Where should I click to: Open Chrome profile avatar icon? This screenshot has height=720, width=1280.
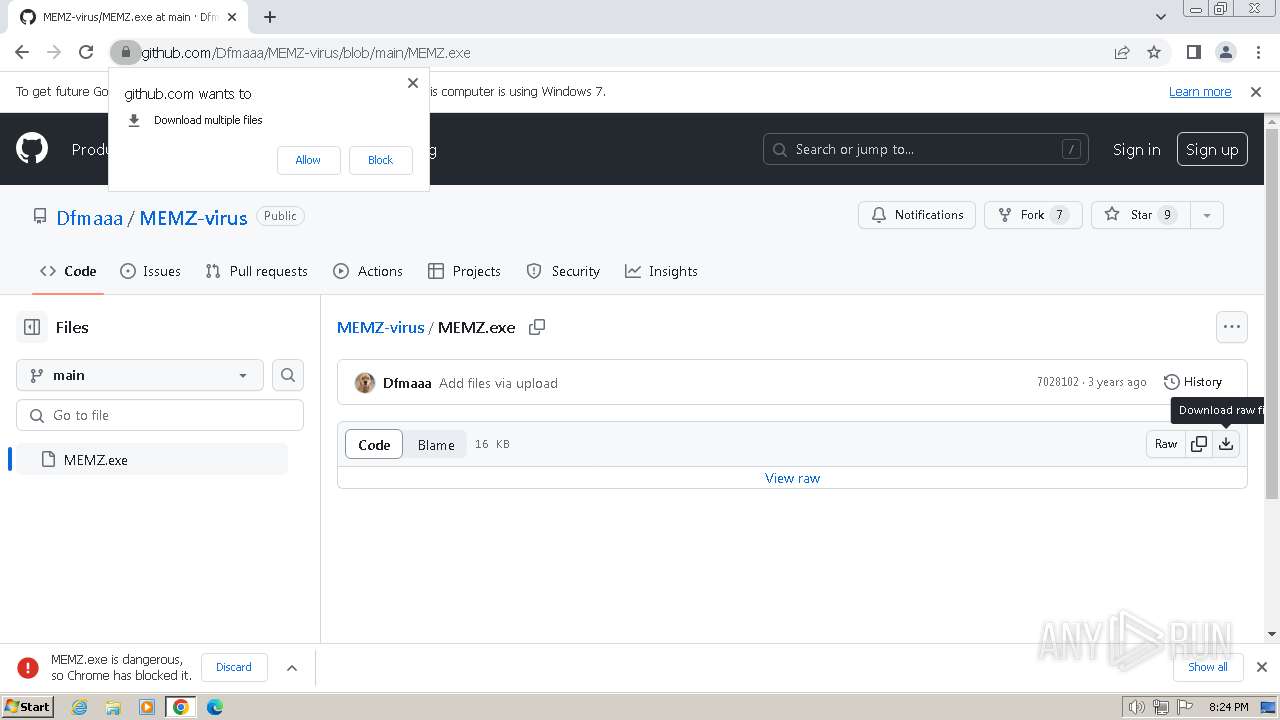[x=1225, y=52]
